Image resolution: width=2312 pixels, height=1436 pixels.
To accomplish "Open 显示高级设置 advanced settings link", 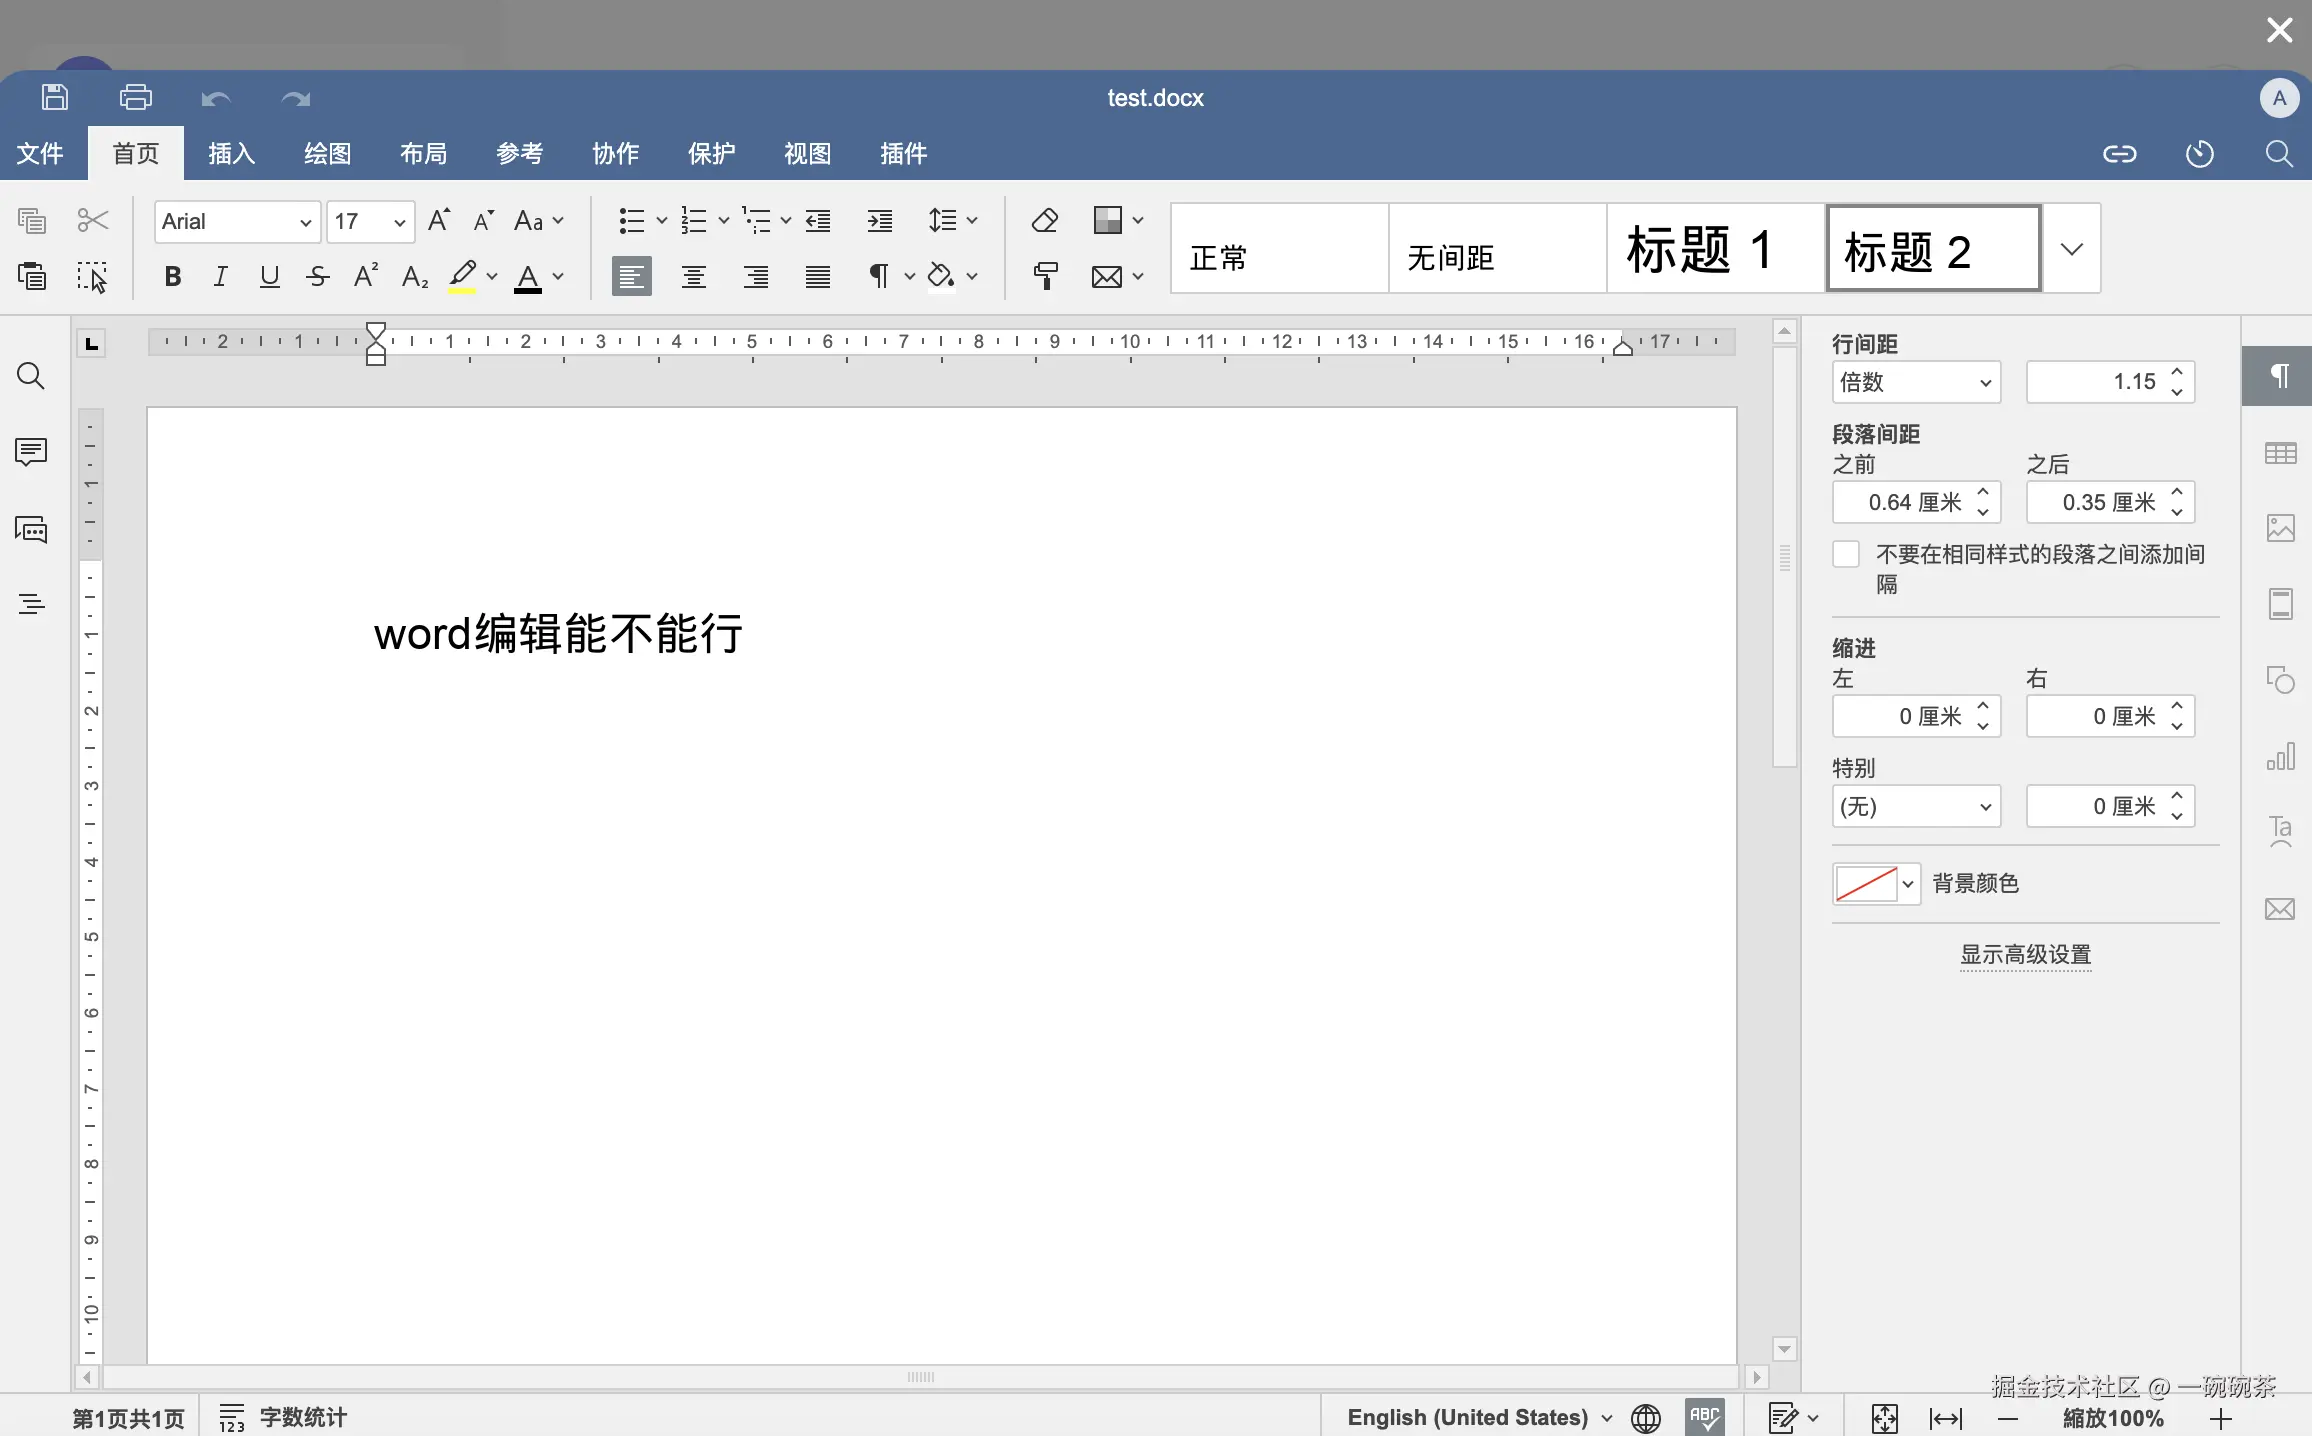I will (x=2024, y=955).
